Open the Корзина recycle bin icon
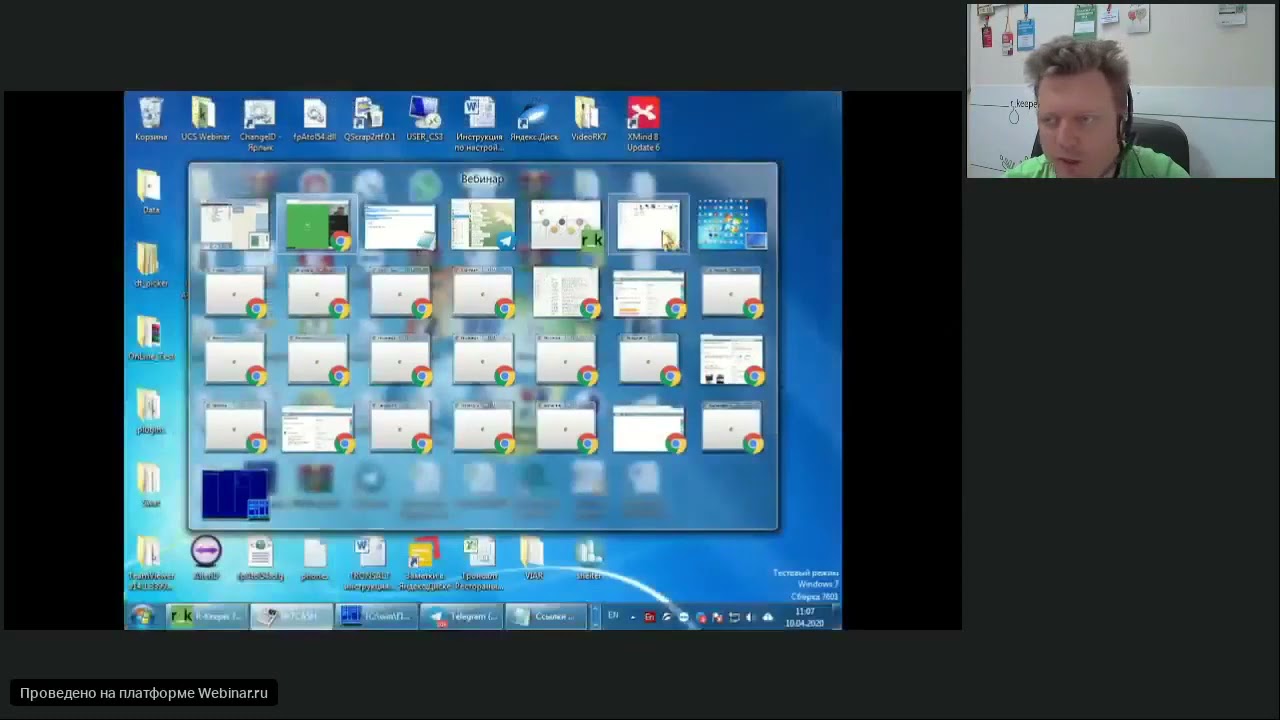This screenshot has width=1280, height=720. coord(151,119)
